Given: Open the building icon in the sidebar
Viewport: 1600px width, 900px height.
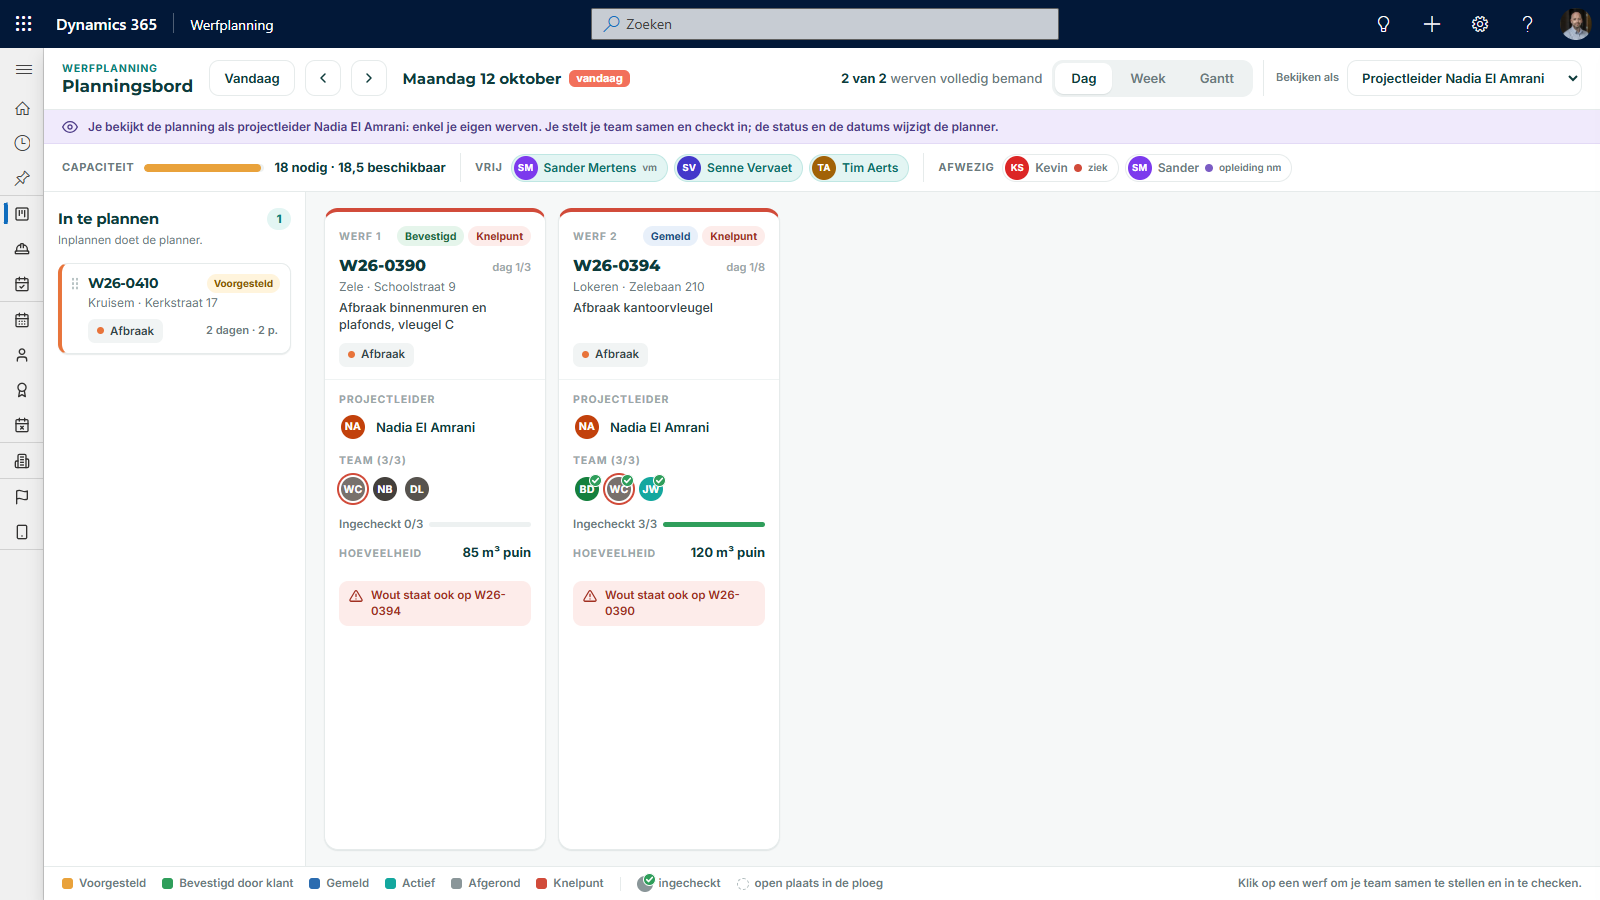Looking at the screenshot, I should click(x=22, y=461).
